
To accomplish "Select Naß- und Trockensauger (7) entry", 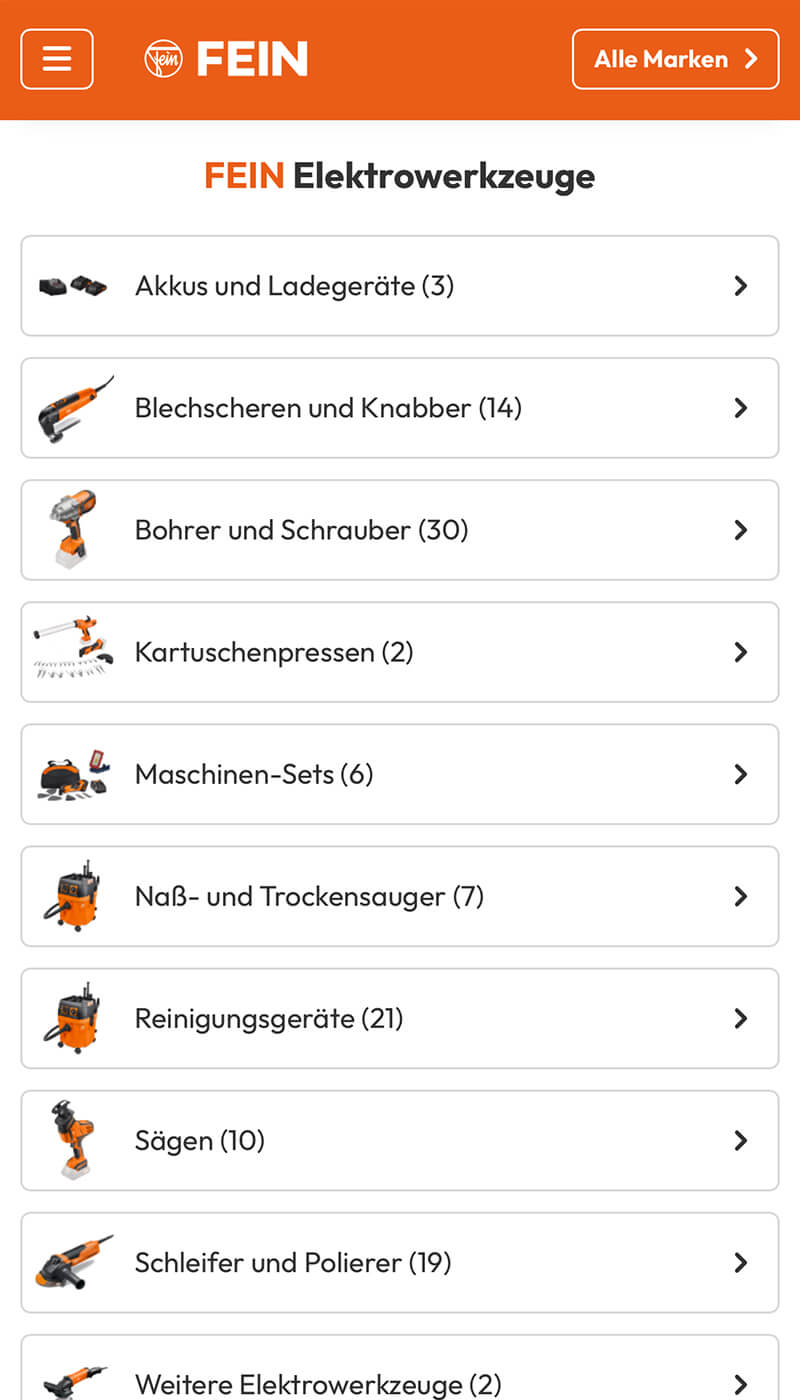I will coord(309,896).
